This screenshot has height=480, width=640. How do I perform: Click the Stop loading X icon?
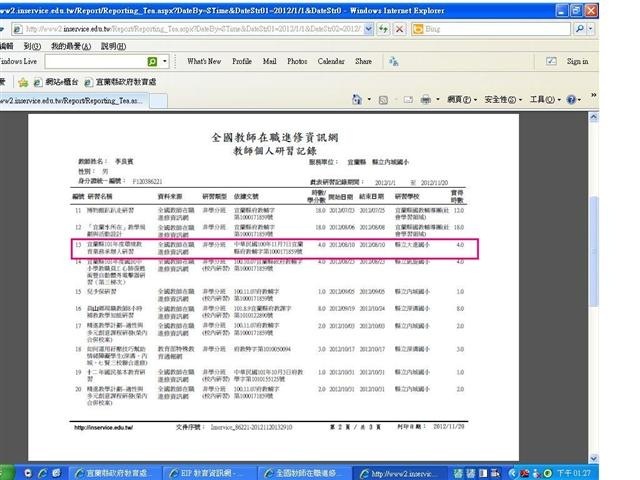tap(400, 30)
